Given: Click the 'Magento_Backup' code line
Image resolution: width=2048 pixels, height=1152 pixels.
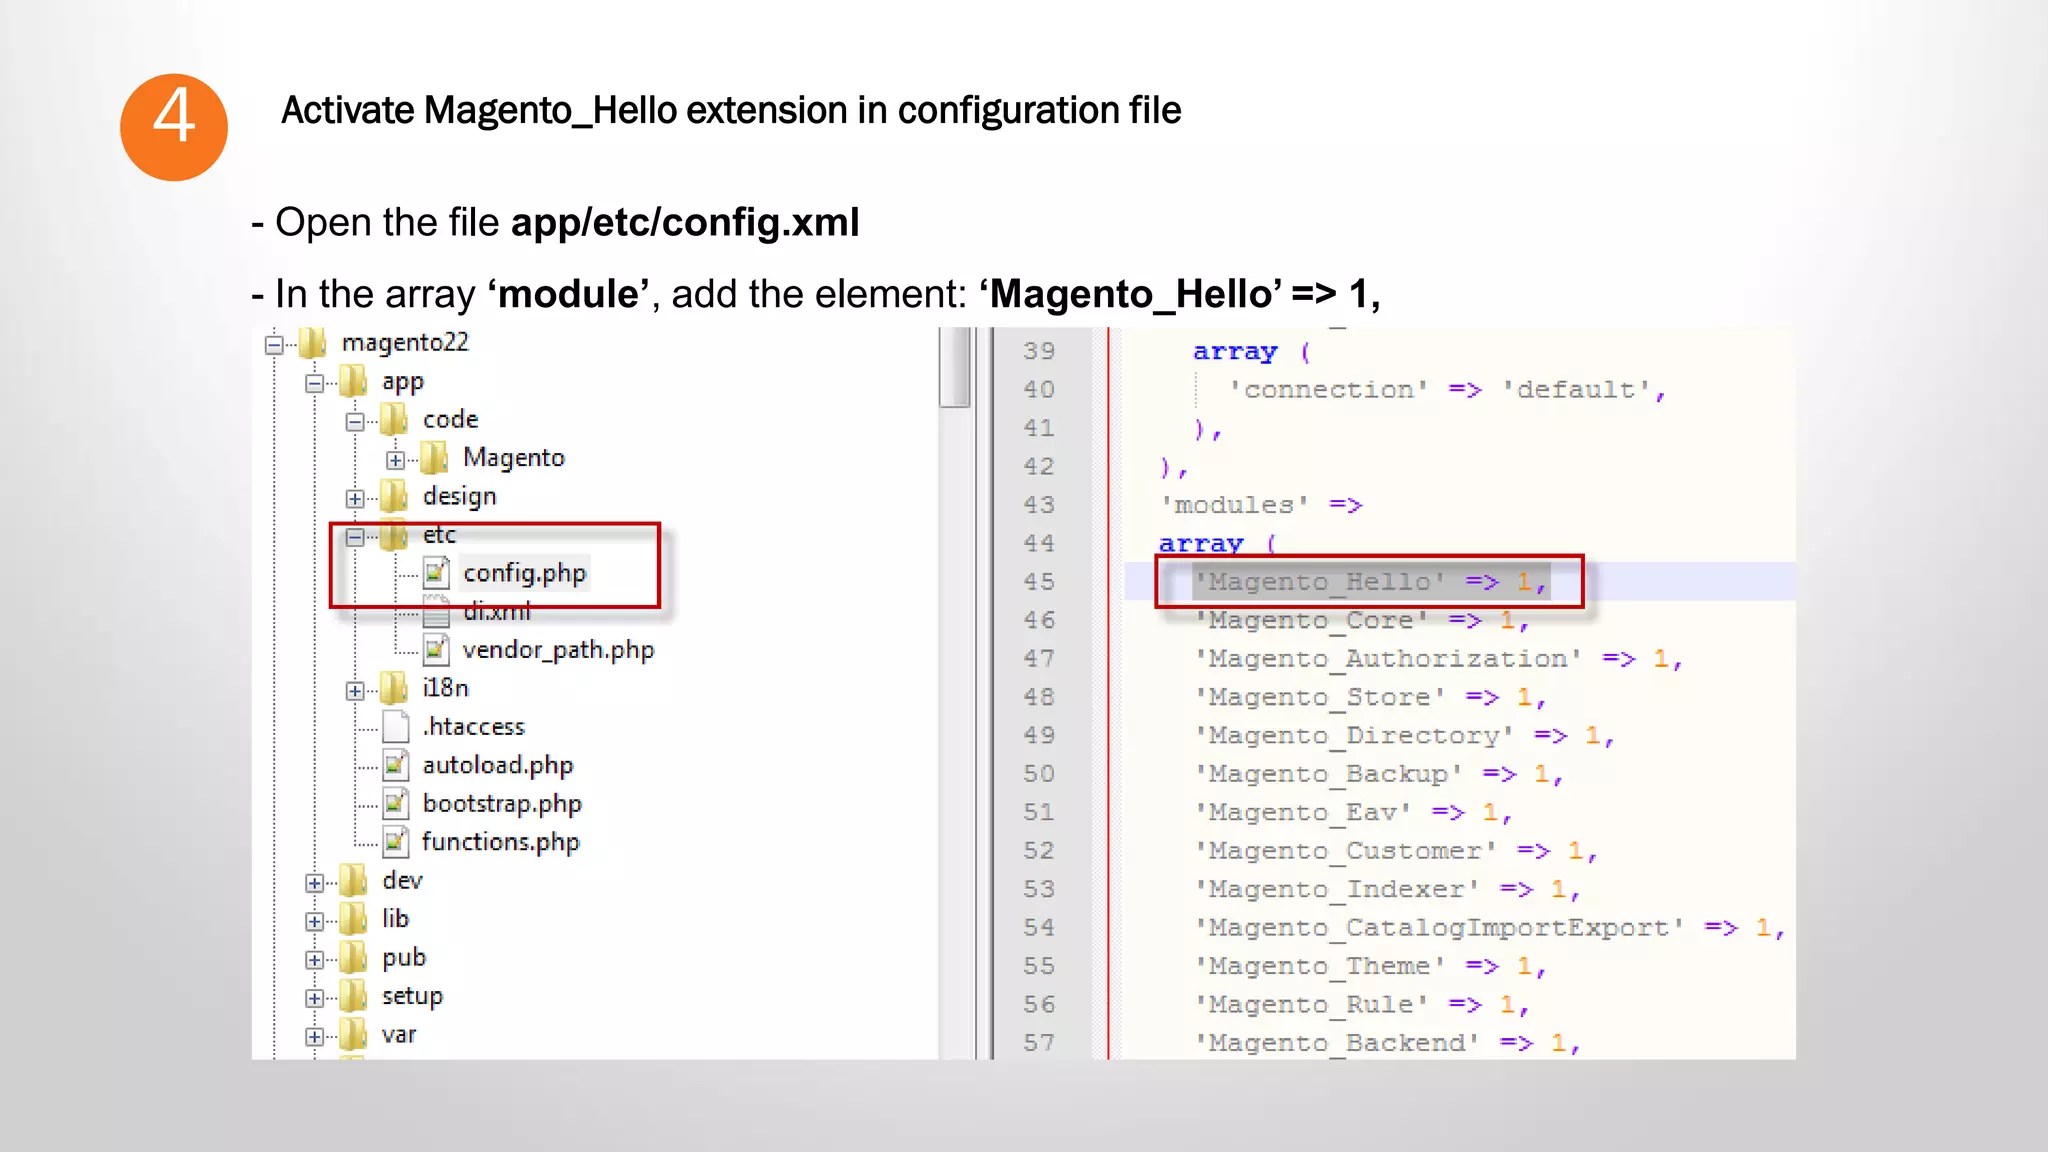Looking at the screenshot, I should [x=1379, y=774].
